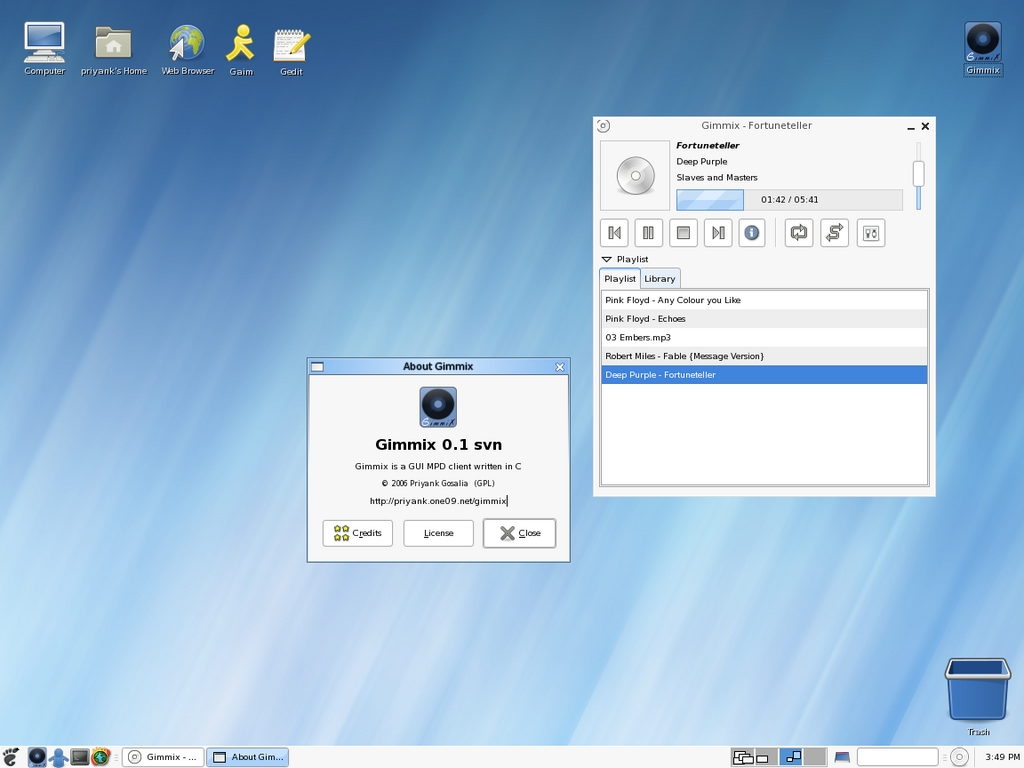The image size is (1024, 768).
Task: Open Gimmix preferences button
Action: point(871,233)
